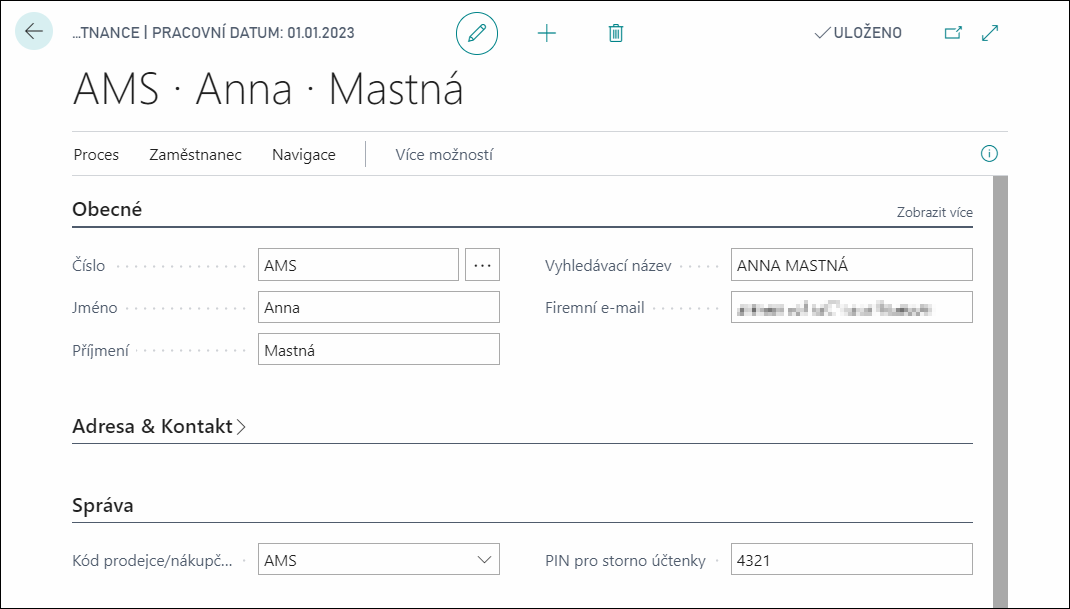Open the Zaměstnanec menu
This screenshot has height=609, width=1070.
[195, 155]
